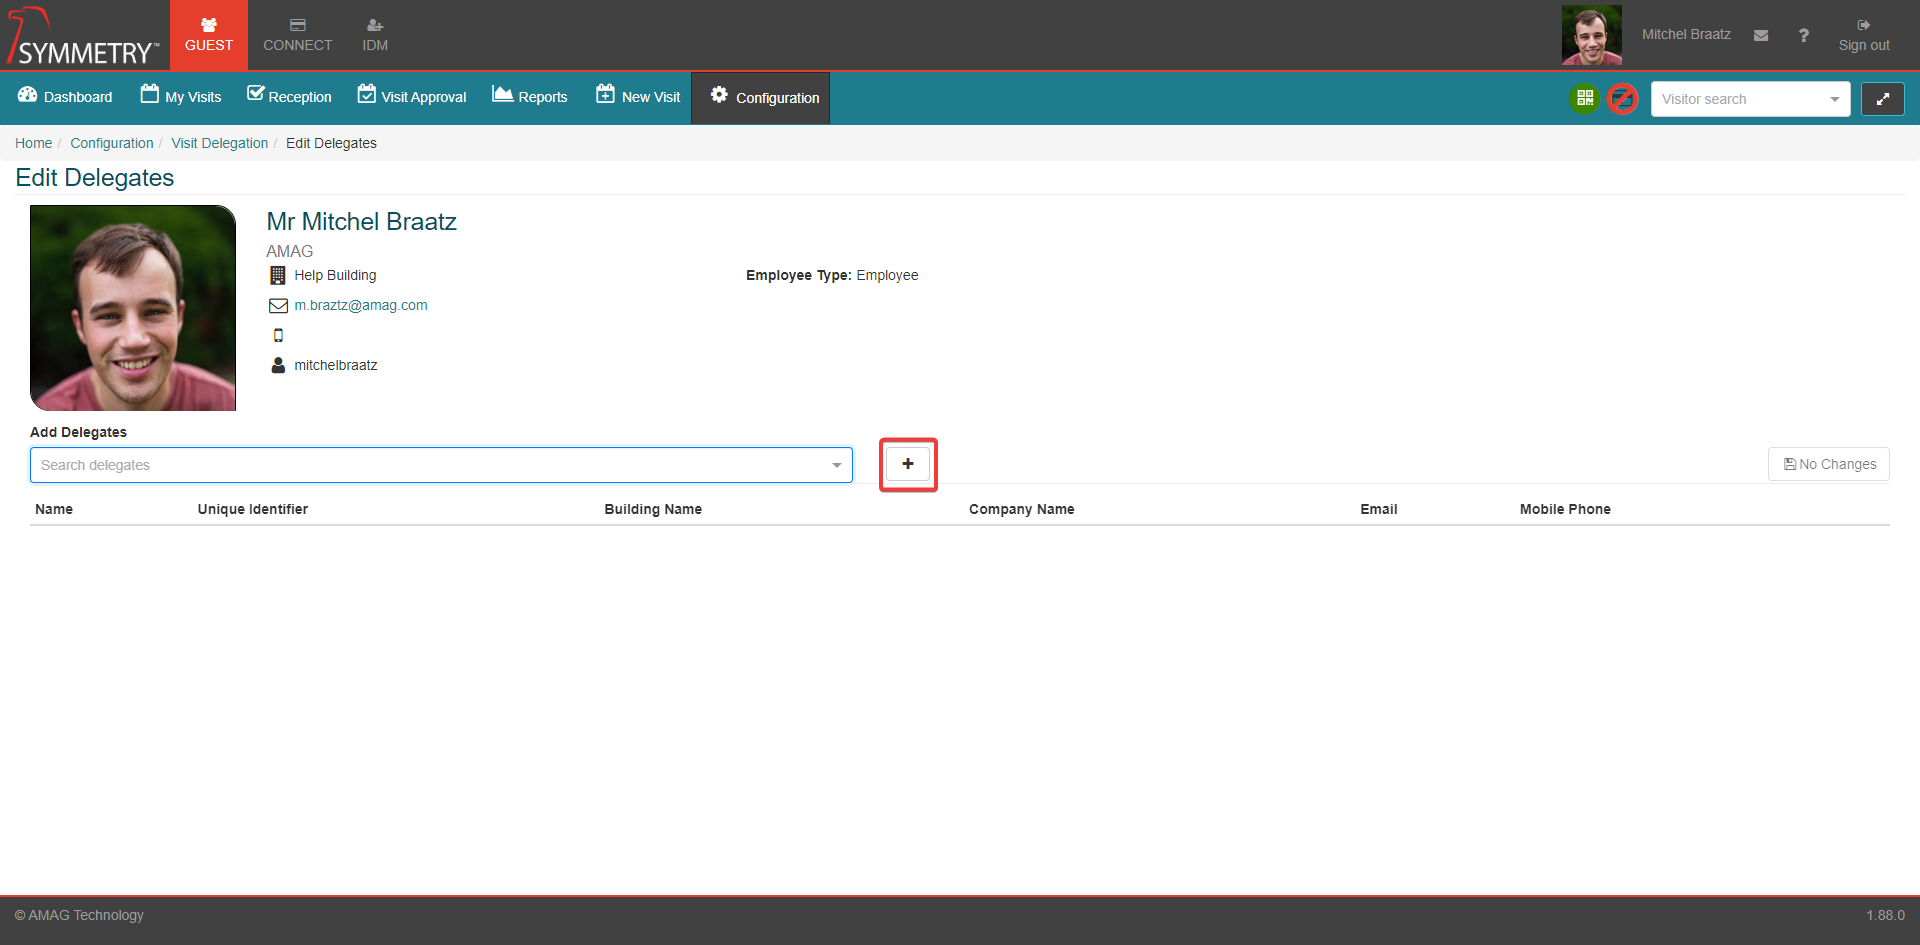
Task: Open the Dashboard menu
Action: [x=65, y=97]
